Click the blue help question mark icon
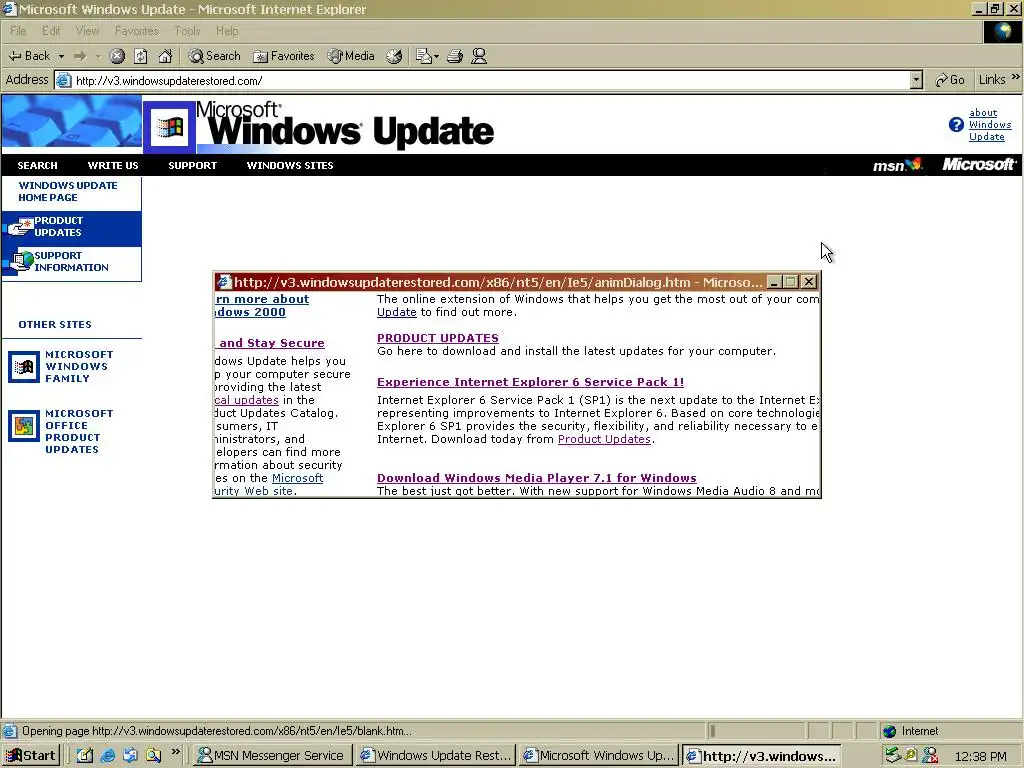The width and height of the screenshot is (1024, 768). [956, 125]
